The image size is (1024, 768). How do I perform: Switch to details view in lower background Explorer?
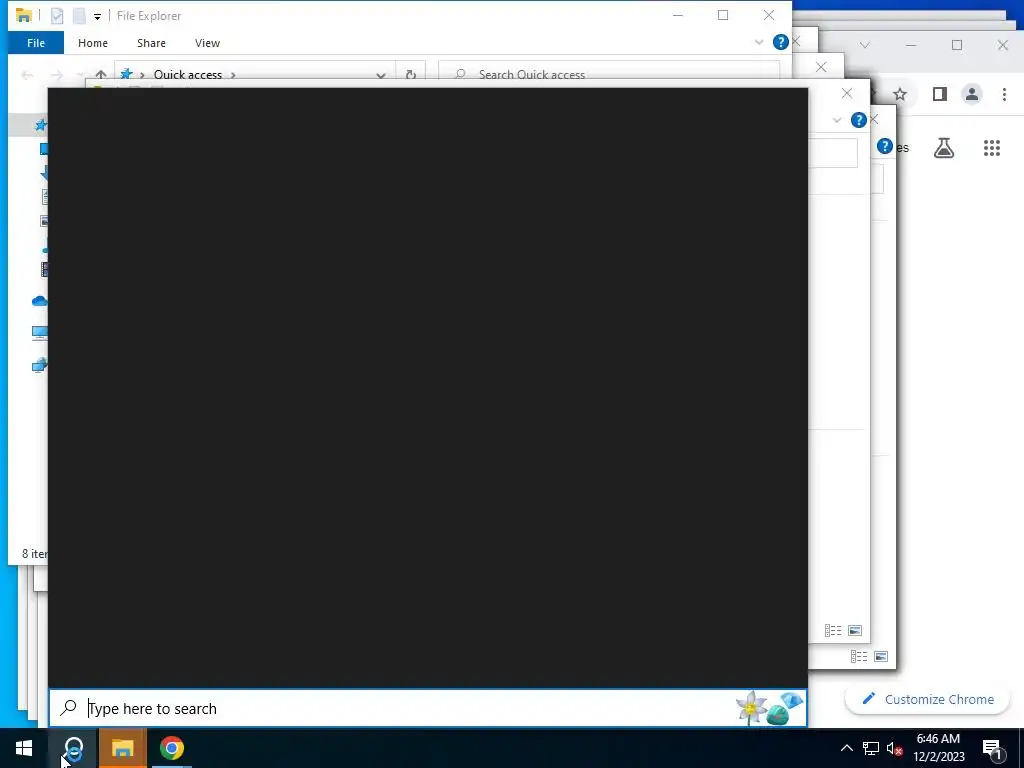pos(859,656)
